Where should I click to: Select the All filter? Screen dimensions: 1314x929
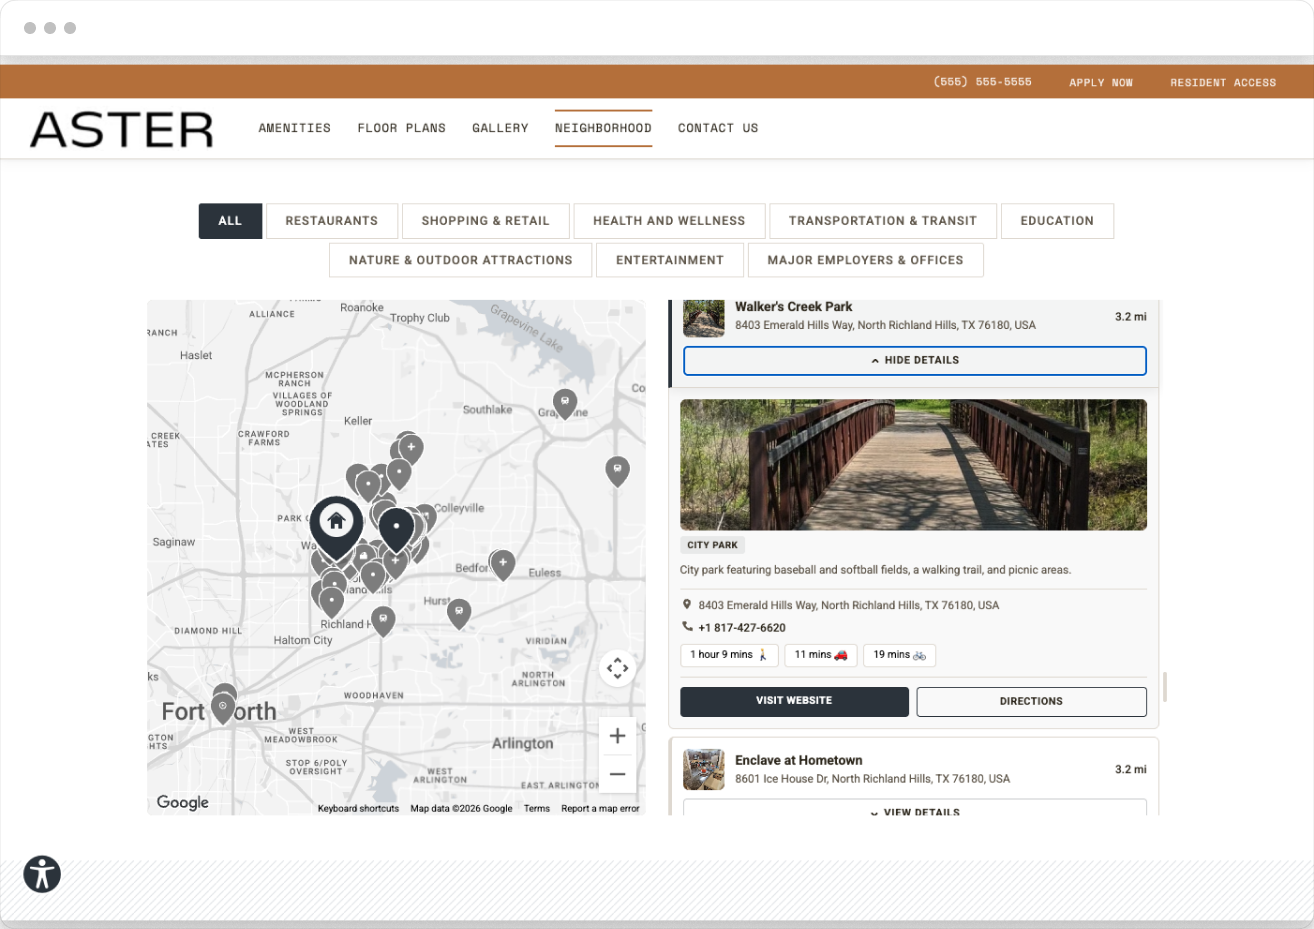(x=230, y=221)
